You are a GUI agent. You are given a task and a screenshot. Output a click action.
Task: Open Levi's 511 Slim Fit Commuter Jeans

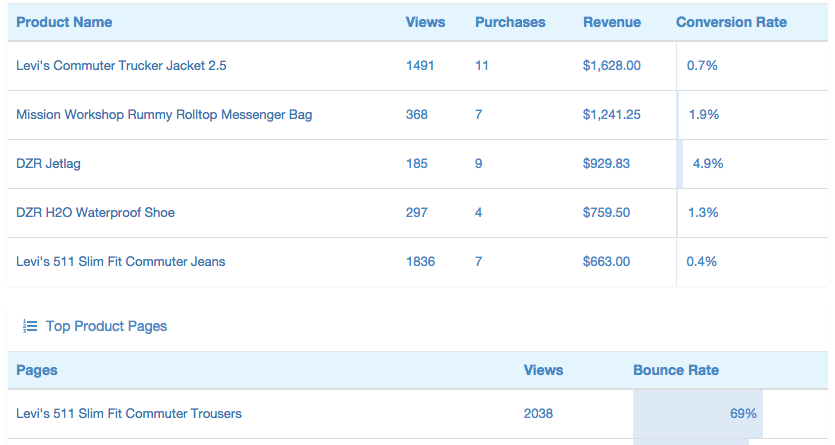tap(120, 261)
